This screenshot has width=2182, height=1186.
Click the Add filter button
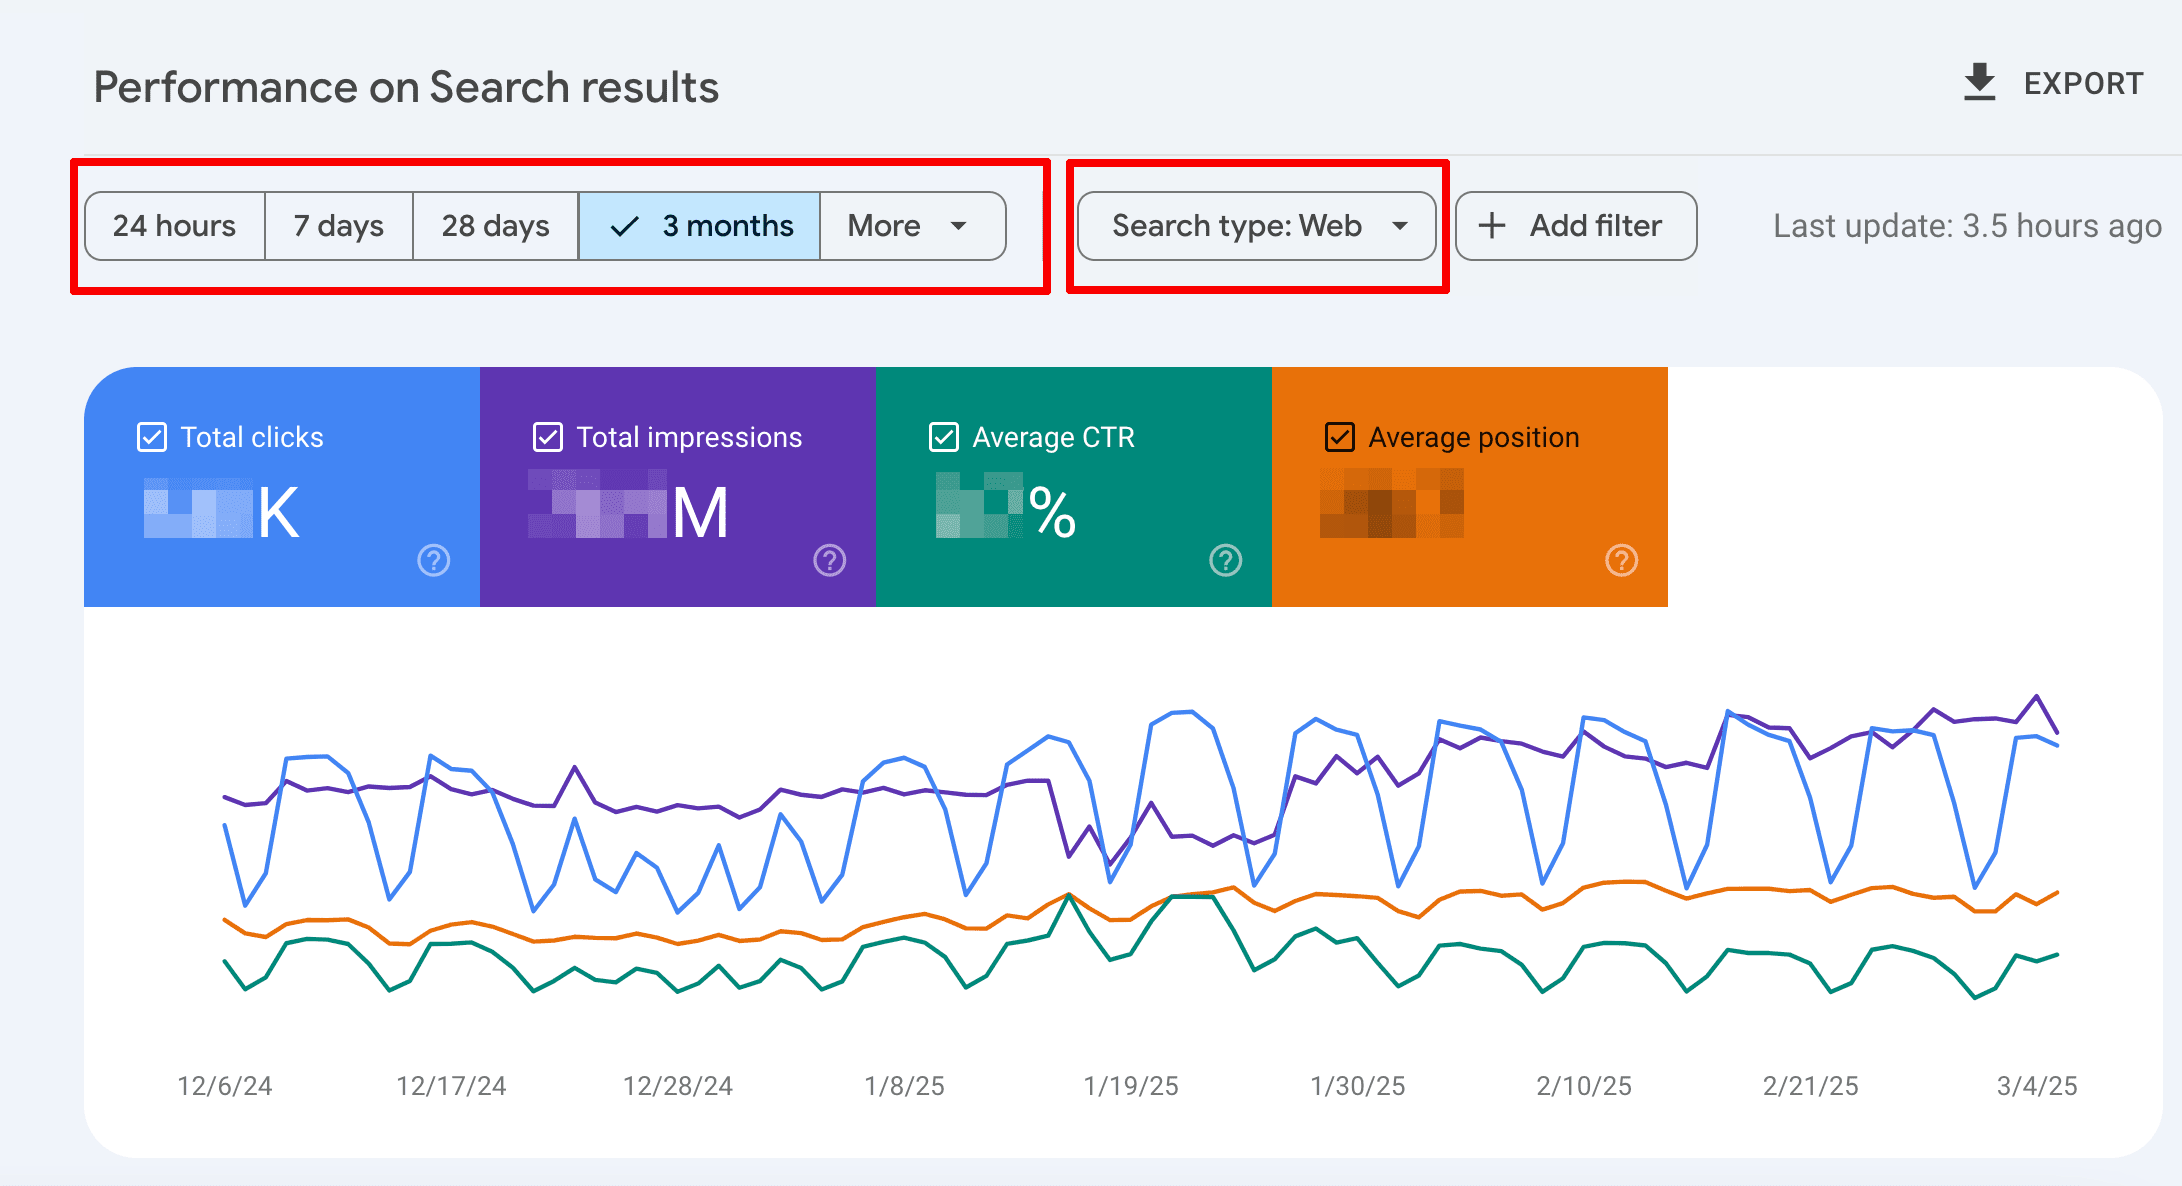point(1576,226)
